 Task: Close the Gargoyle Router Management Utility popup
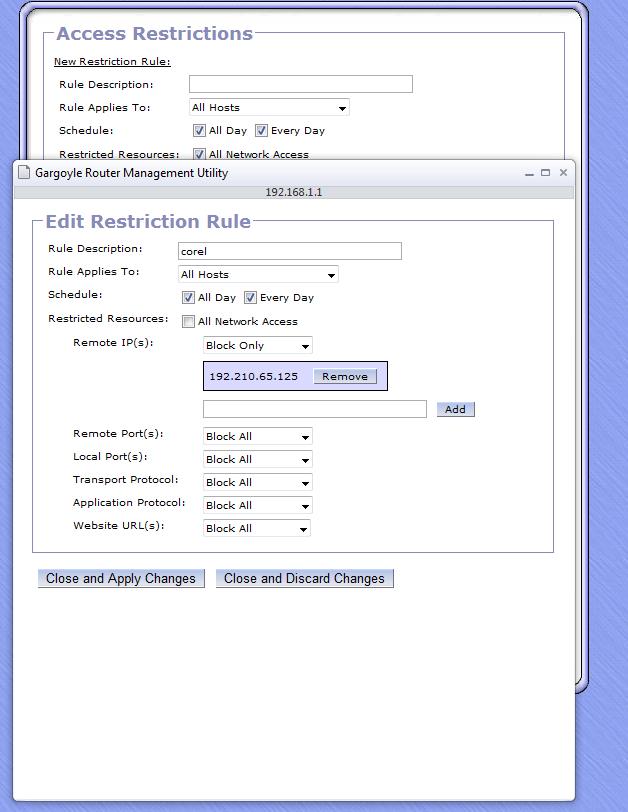563,172
